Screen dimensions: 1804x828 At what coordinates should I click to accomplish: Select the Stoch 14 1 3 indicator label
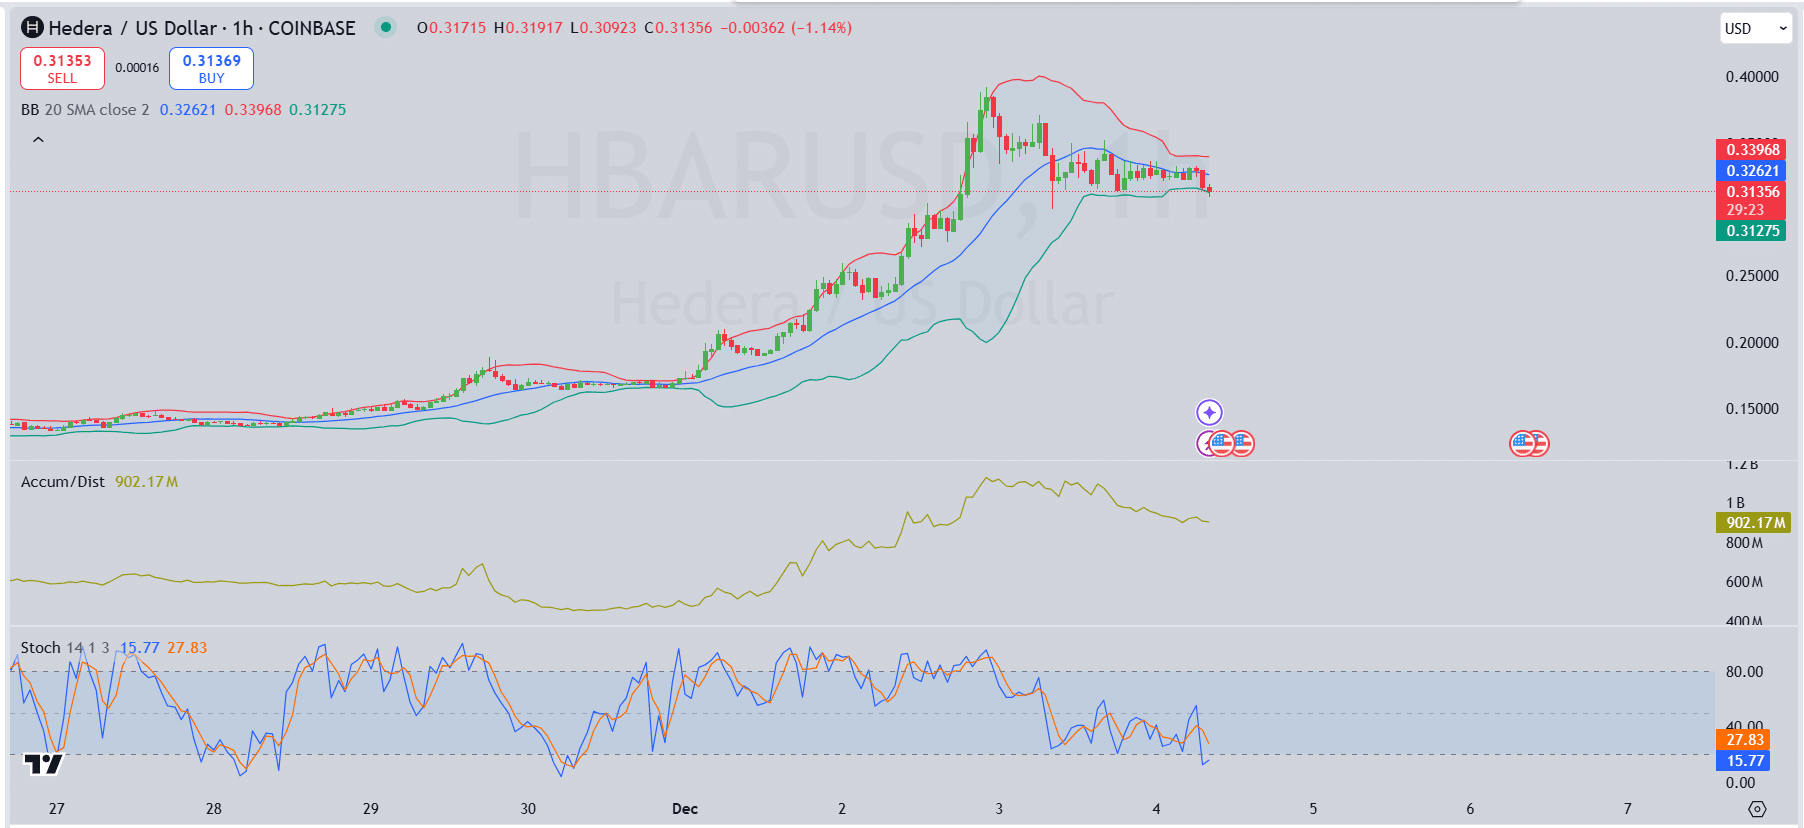click(x=65, y=648)
